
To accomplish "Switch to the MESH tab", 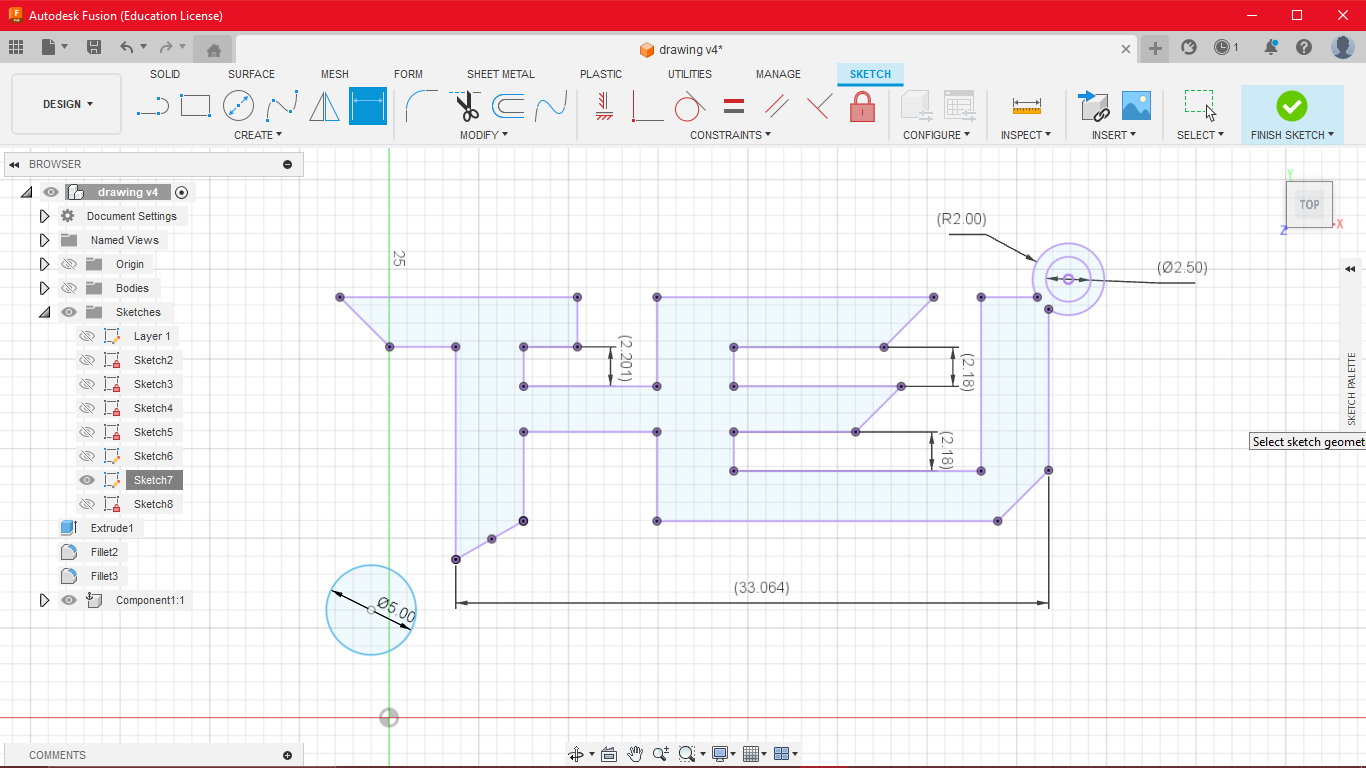I will coord(335,74).
